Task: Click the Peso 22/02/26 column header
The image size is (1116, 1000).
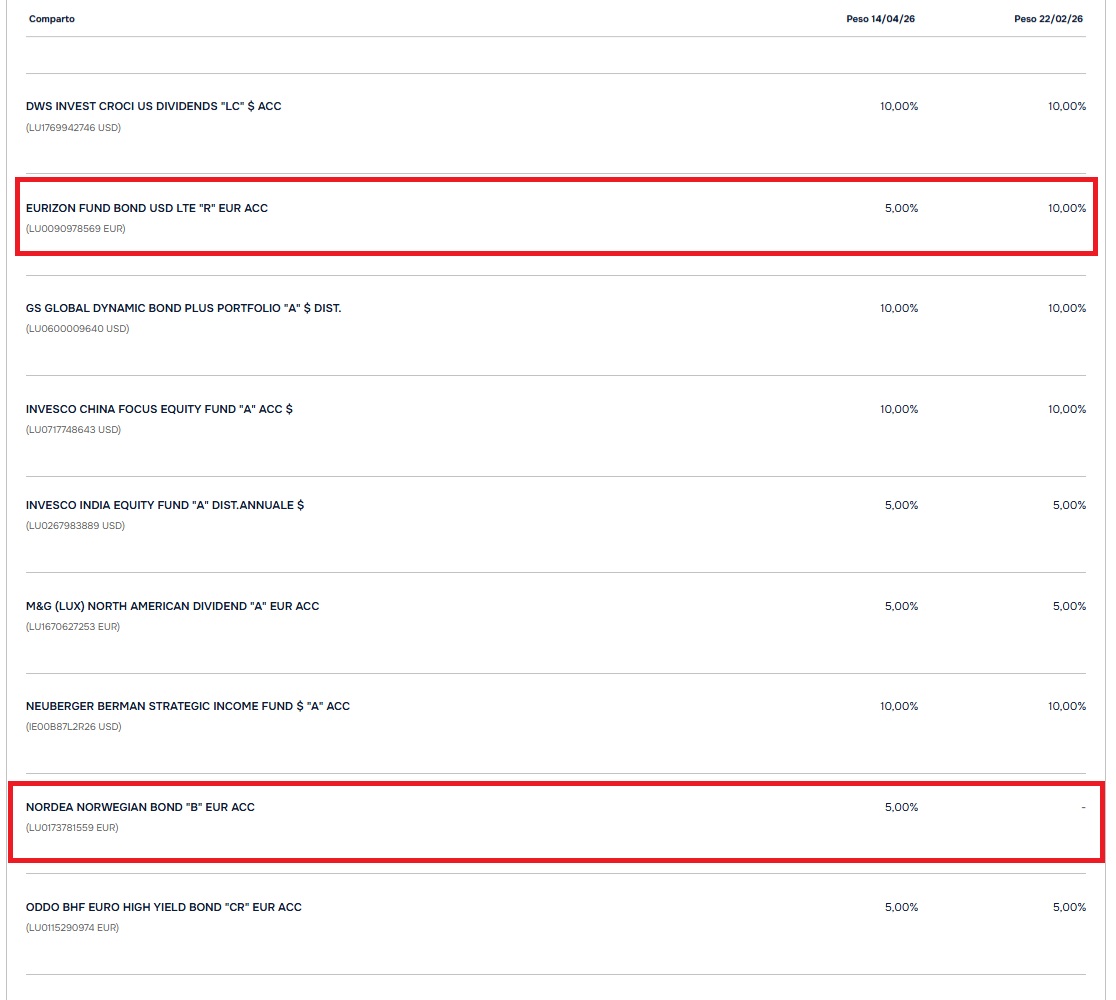Action: coord(1048,19)
